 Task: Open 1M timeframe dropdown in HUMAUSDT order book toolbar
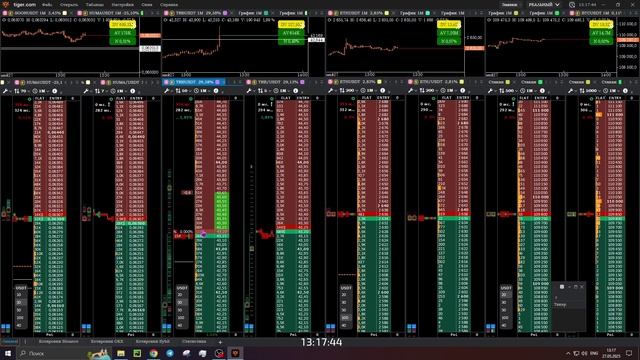click(40, 91)
